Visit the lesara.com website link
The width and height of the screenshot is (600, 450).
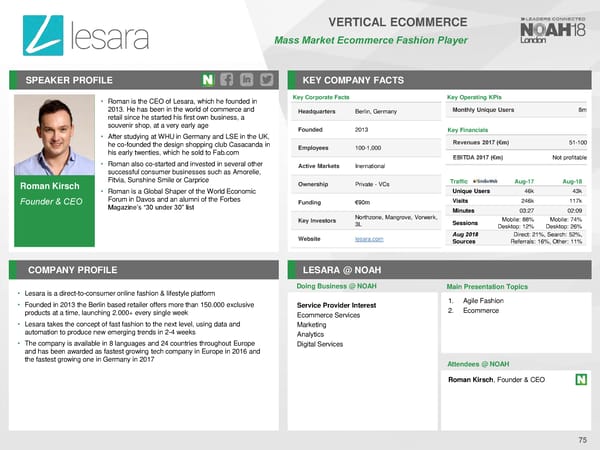(368, 238)
